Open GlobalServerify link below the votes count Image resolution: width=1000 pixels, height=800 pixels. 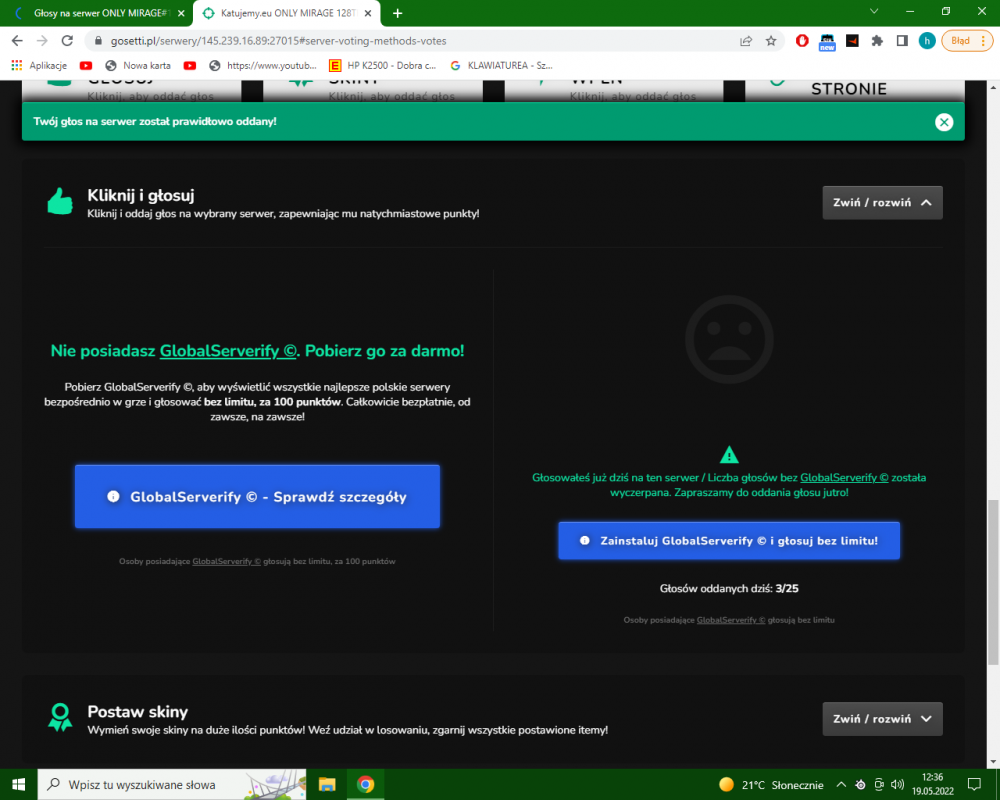tap(731, 620)
